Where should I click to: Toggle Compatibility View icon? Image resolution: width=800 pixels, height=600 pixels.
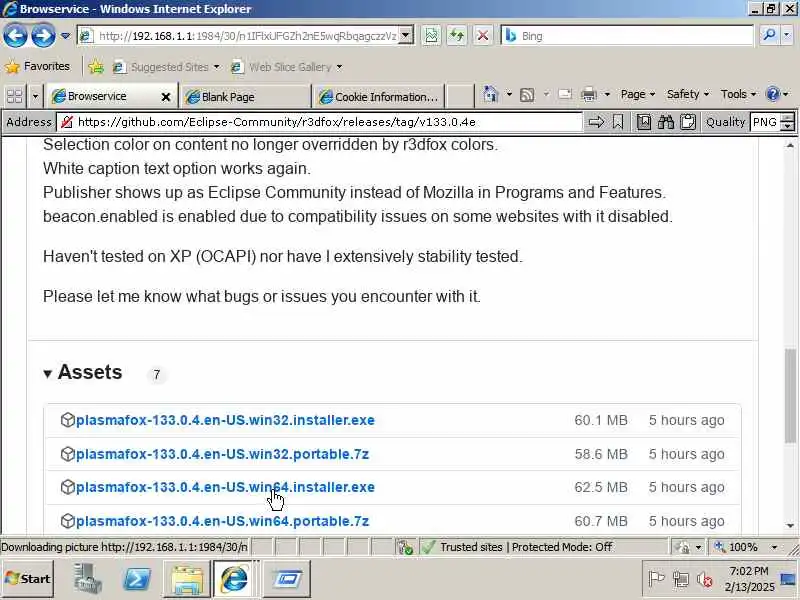[431, 36]
